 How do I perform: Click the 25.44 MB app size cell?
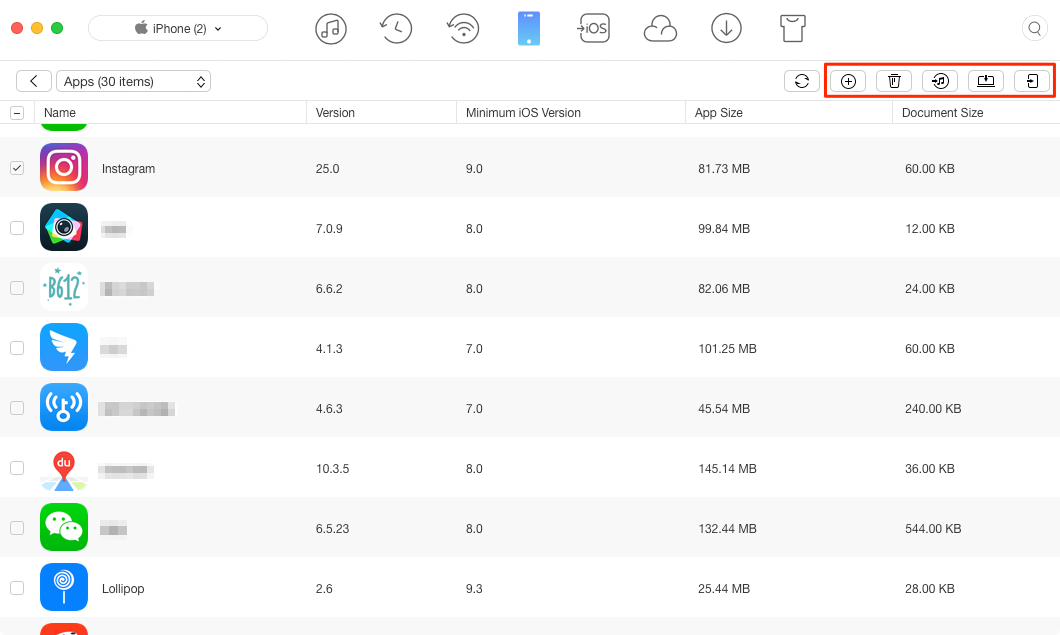tap(724, 589)
